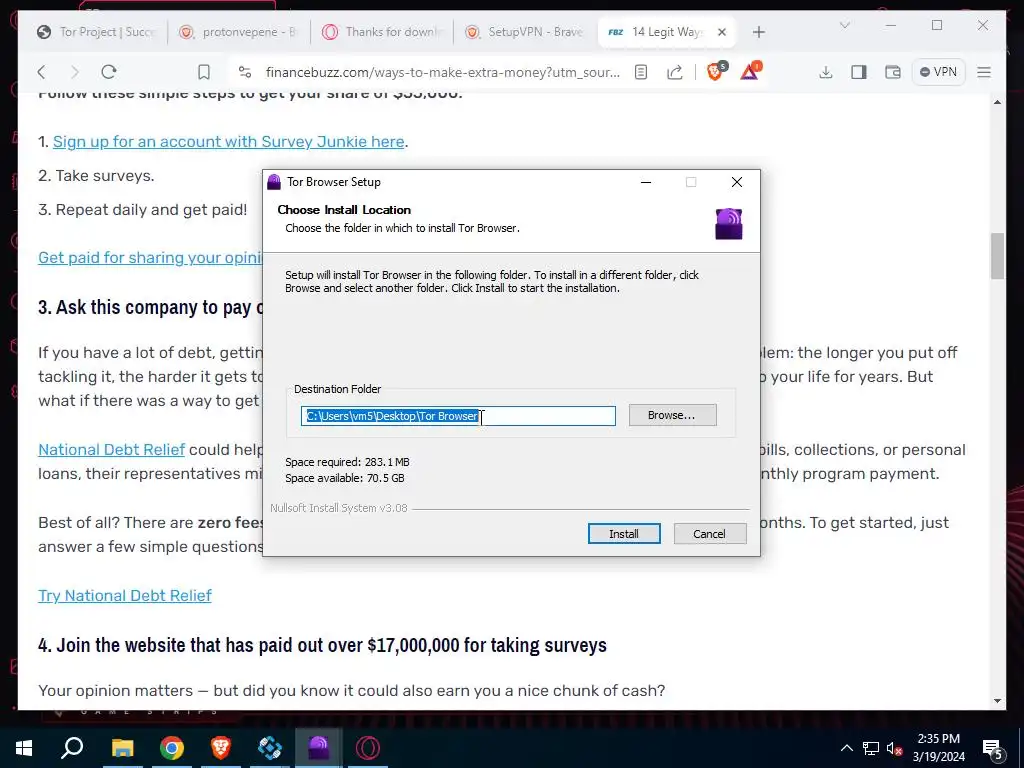
Task: Open the blue diamond app on the taskbar
Action: (x=270, y=748)
